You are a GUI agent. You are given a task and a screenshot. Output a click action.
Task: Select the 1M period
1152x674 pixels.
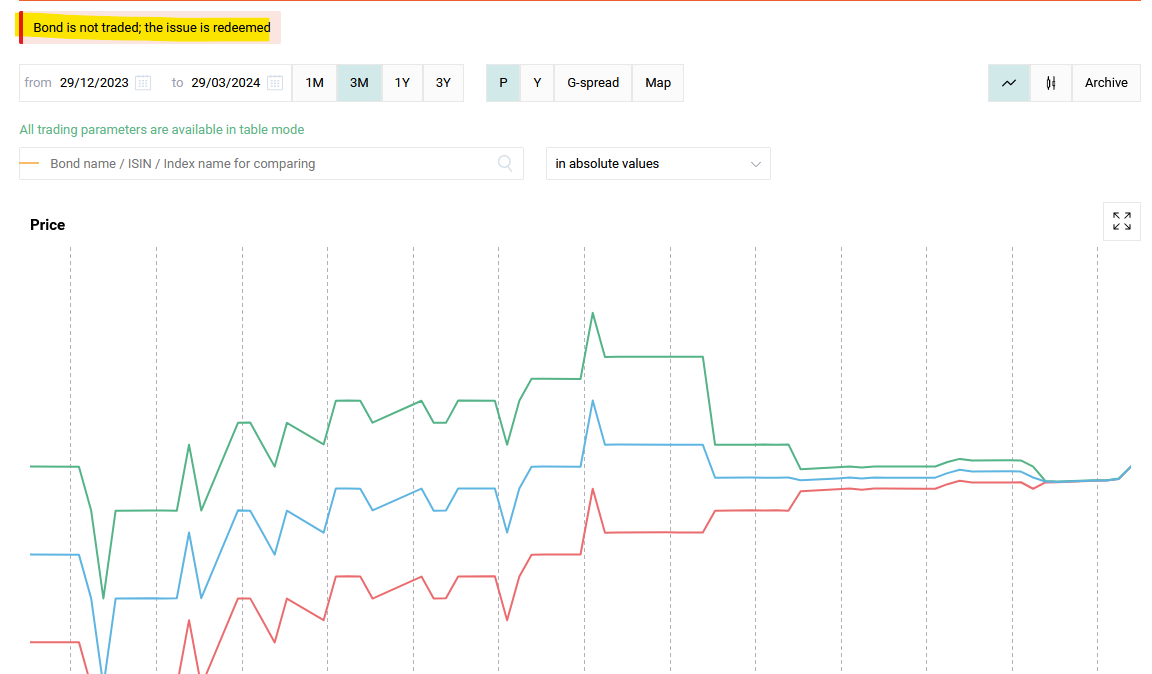tap(314, 83)
